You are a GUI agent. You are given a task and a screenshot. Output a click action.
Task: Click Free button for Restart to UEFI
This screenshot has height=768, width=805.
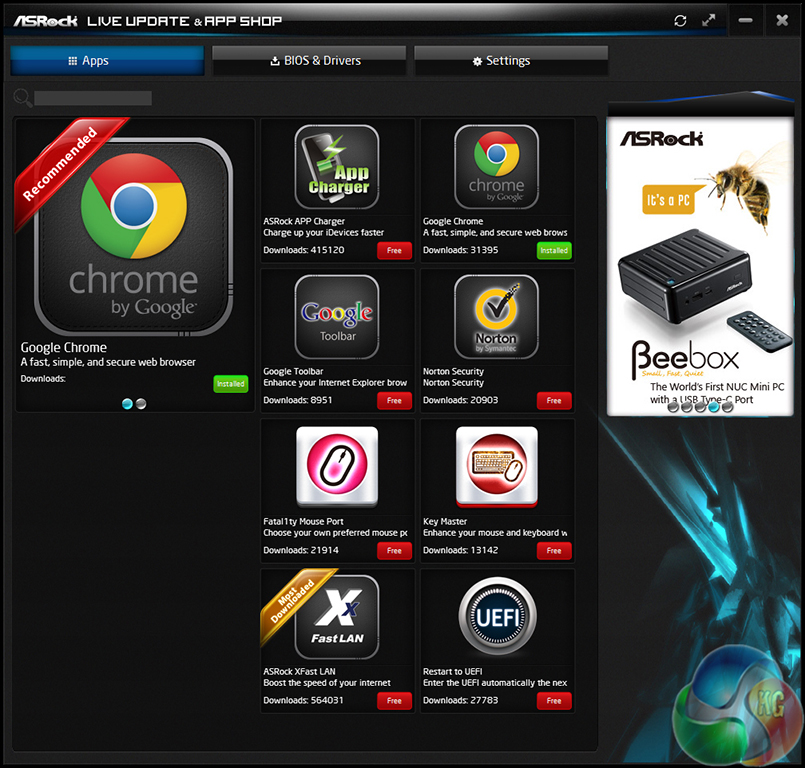(554, 701)
